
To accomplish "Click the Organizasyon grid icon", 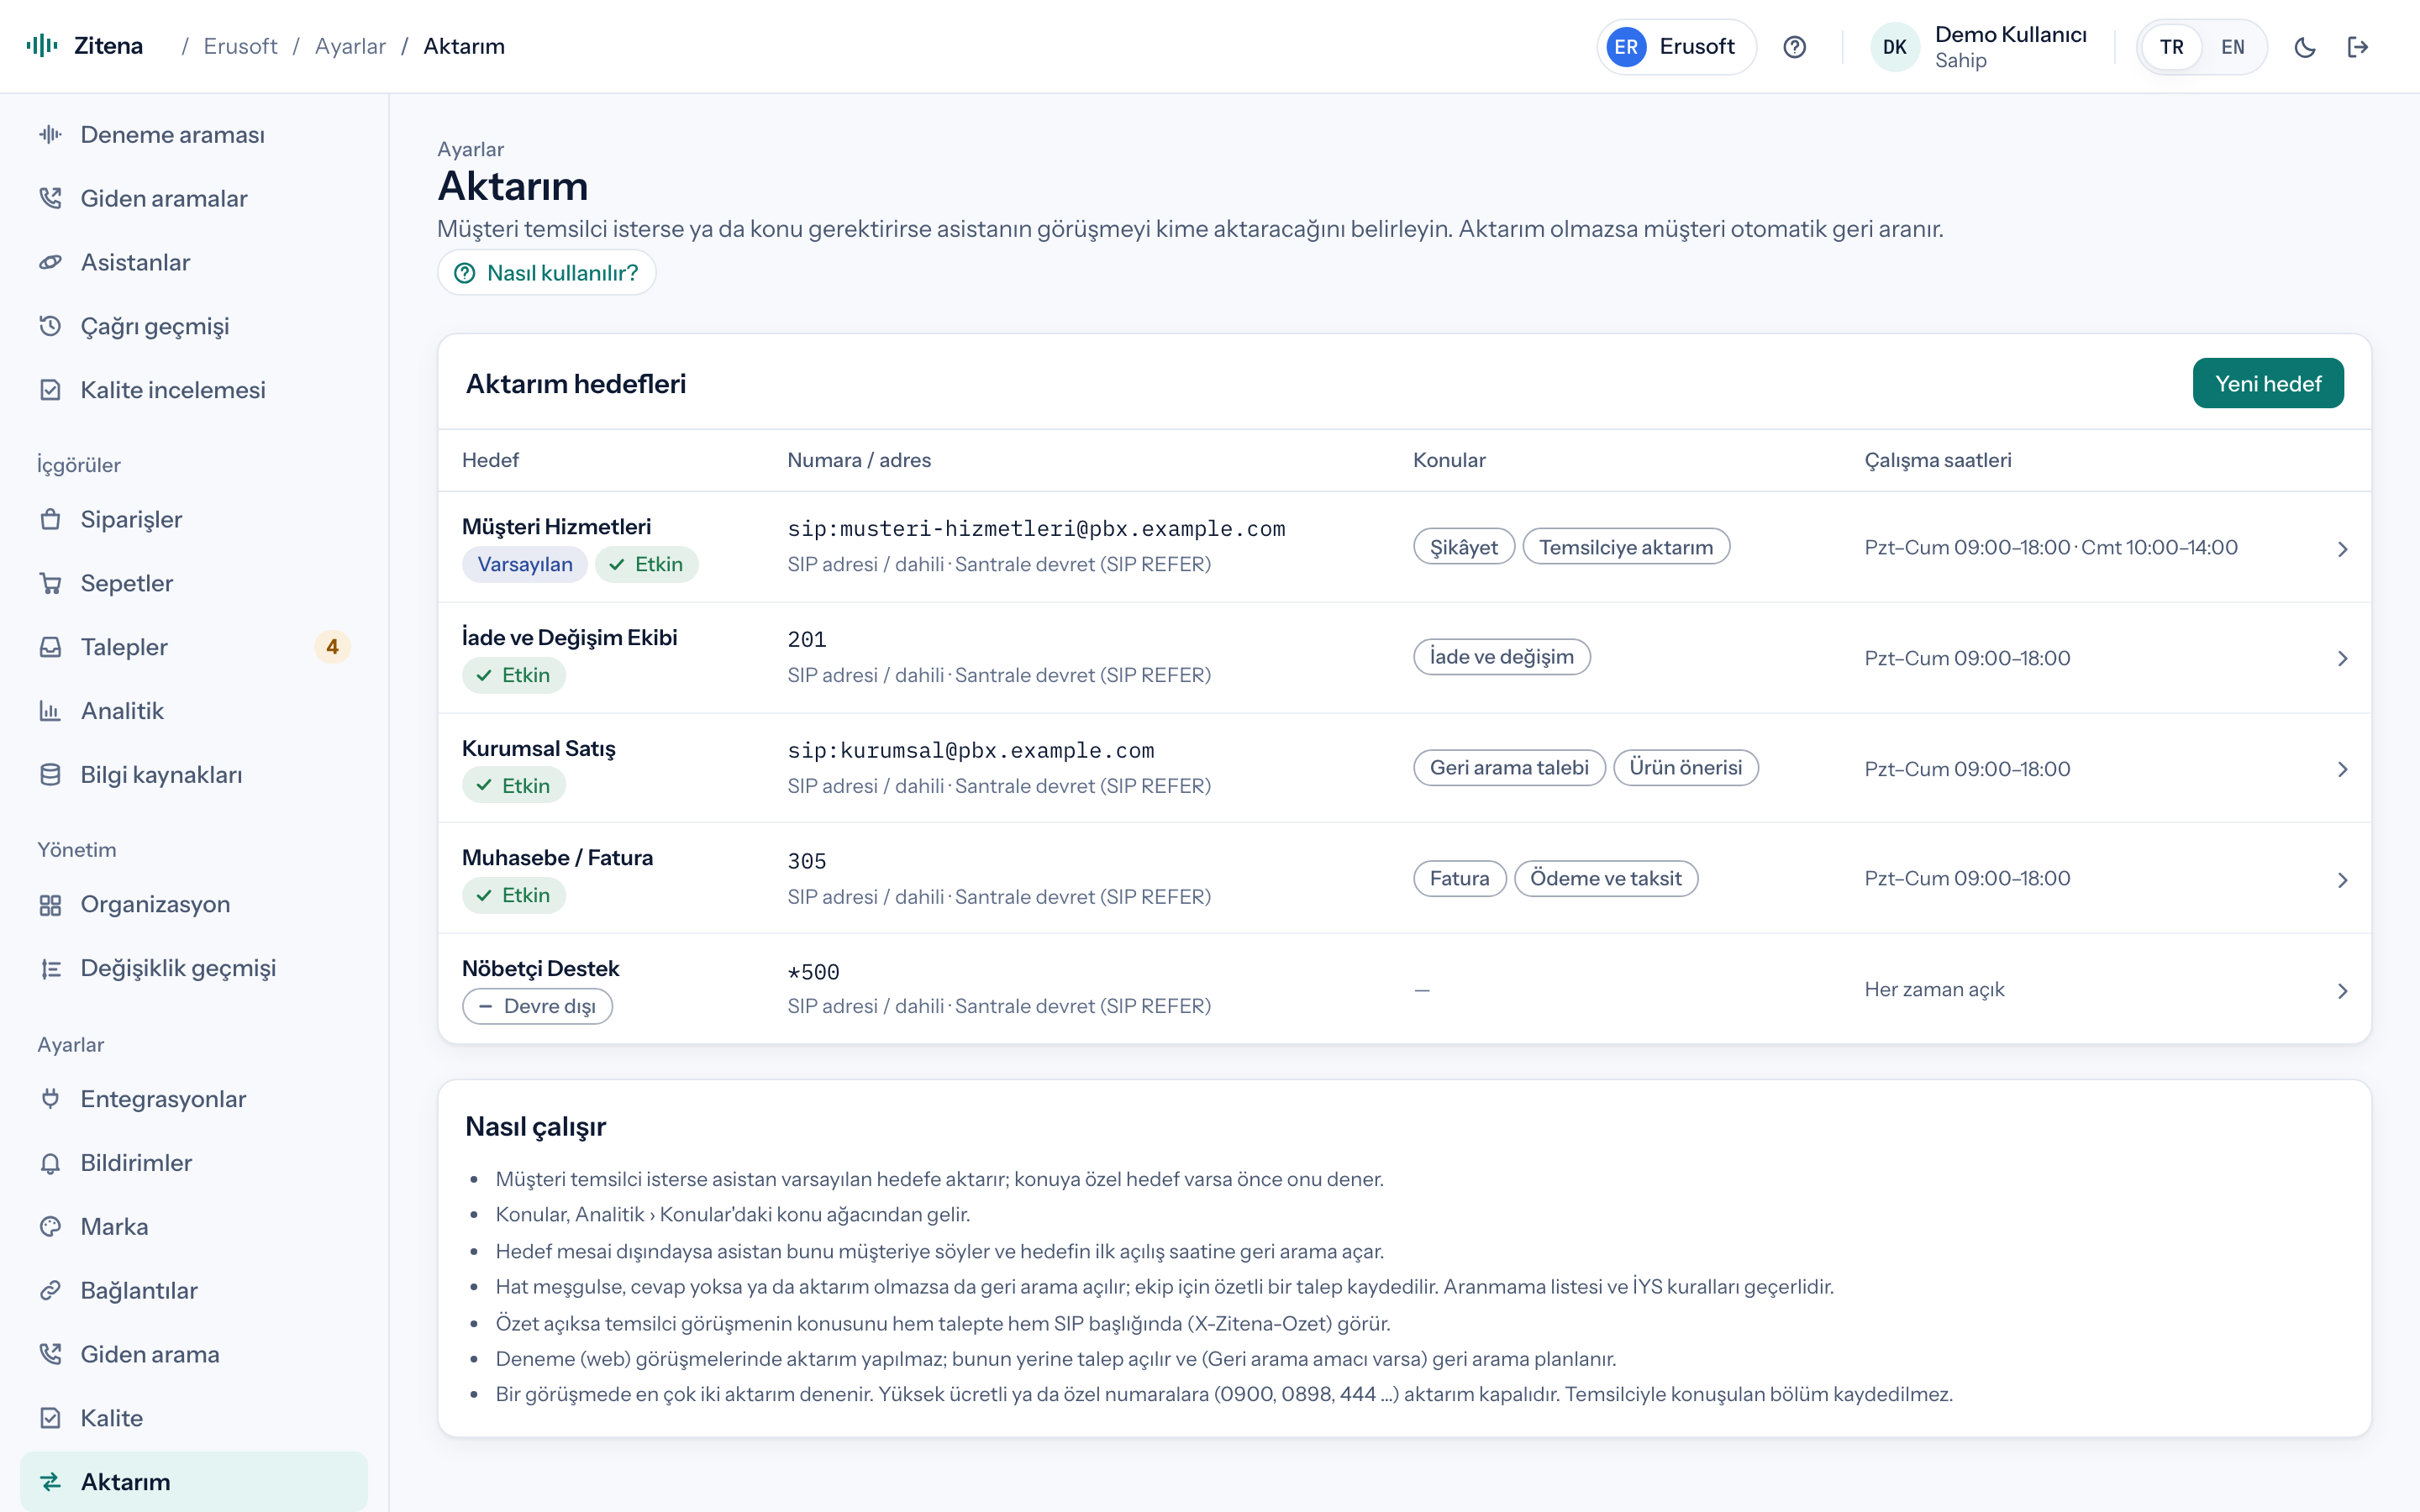I will pos(50,904).
